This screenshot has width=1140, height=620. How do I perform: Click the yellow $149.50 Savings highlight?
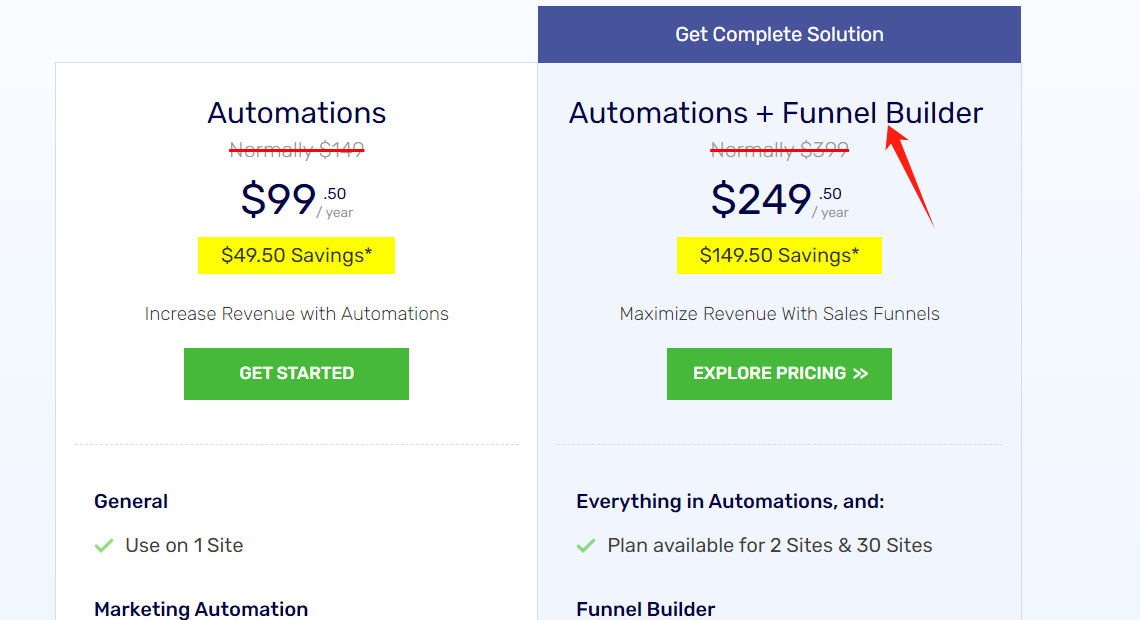click(779, 255)
